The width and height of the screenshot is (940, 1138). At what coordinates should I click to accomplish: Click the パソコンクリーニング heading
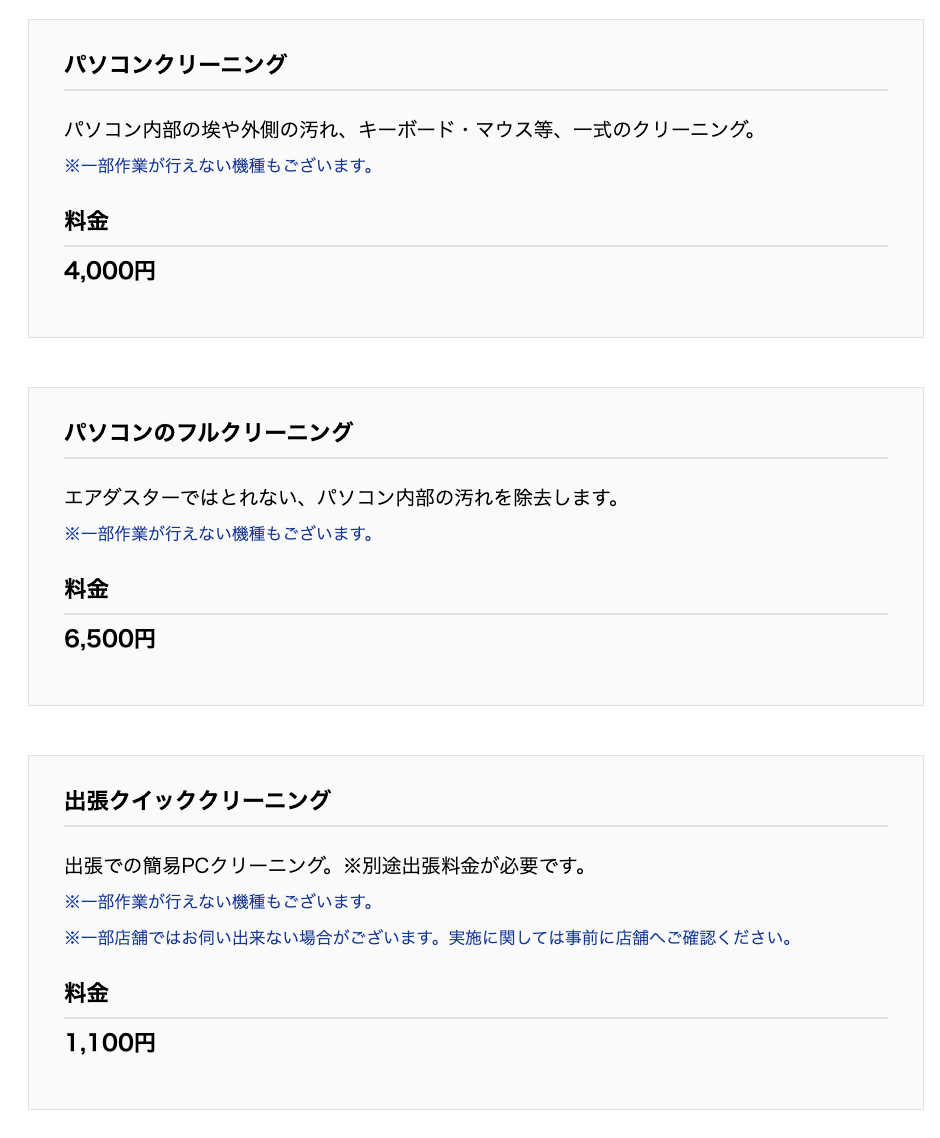coord(175,65)
